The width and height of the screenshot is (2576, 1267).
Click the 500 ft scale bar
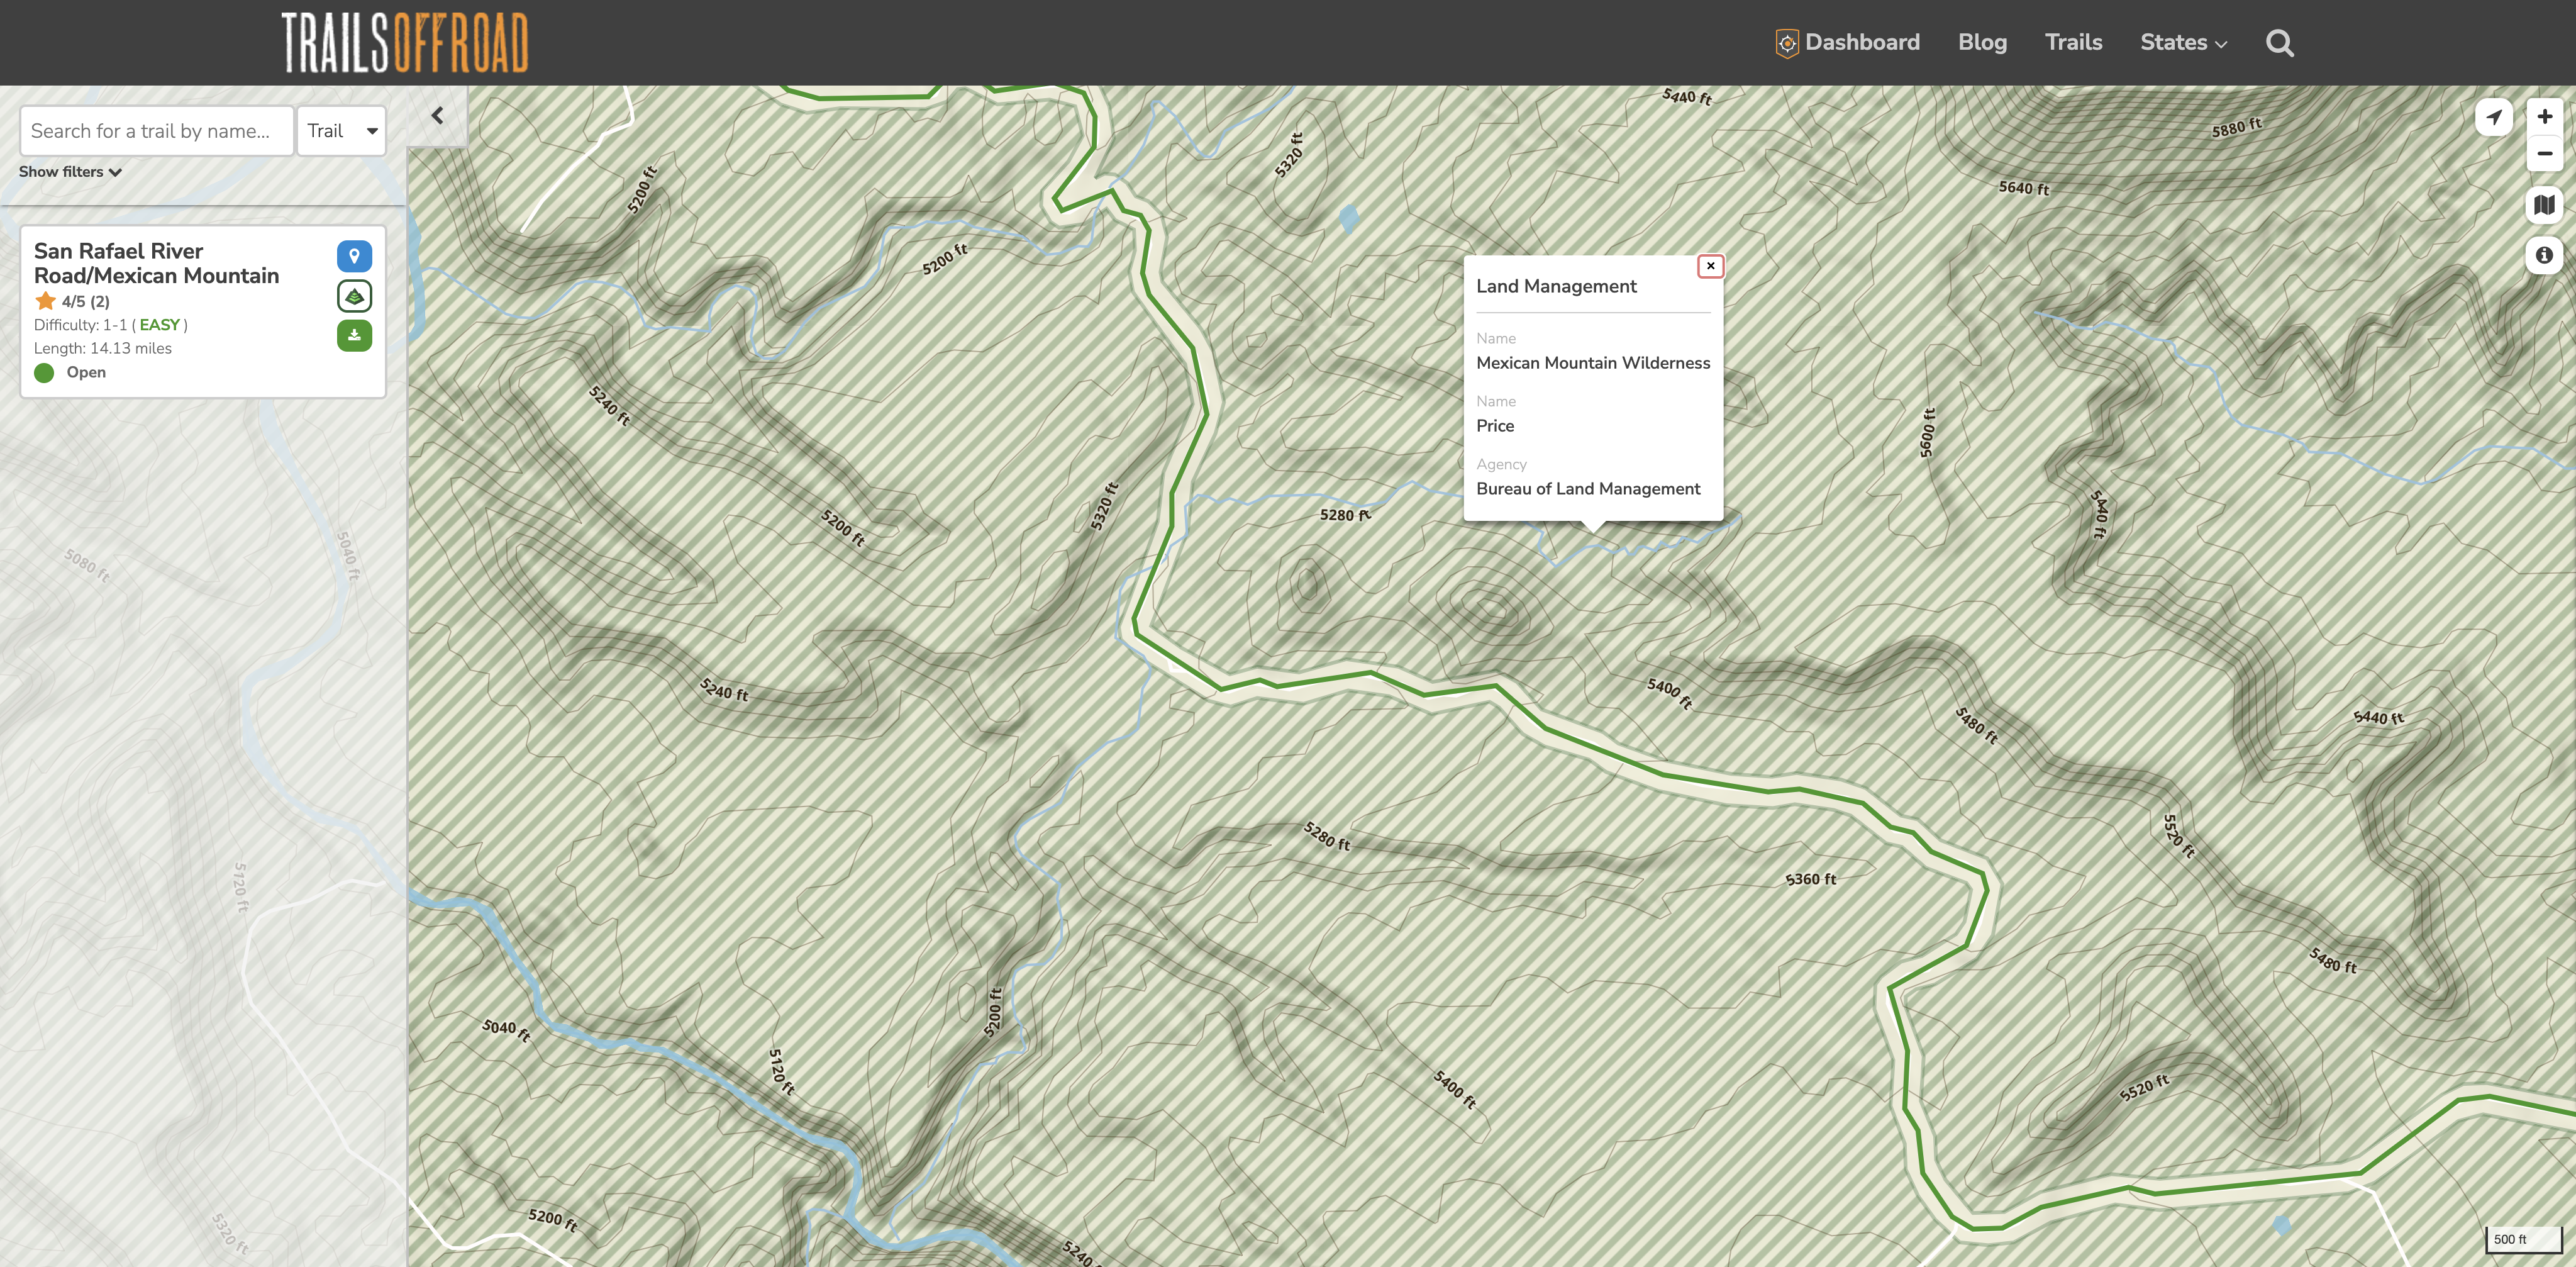[2523, 1239]
